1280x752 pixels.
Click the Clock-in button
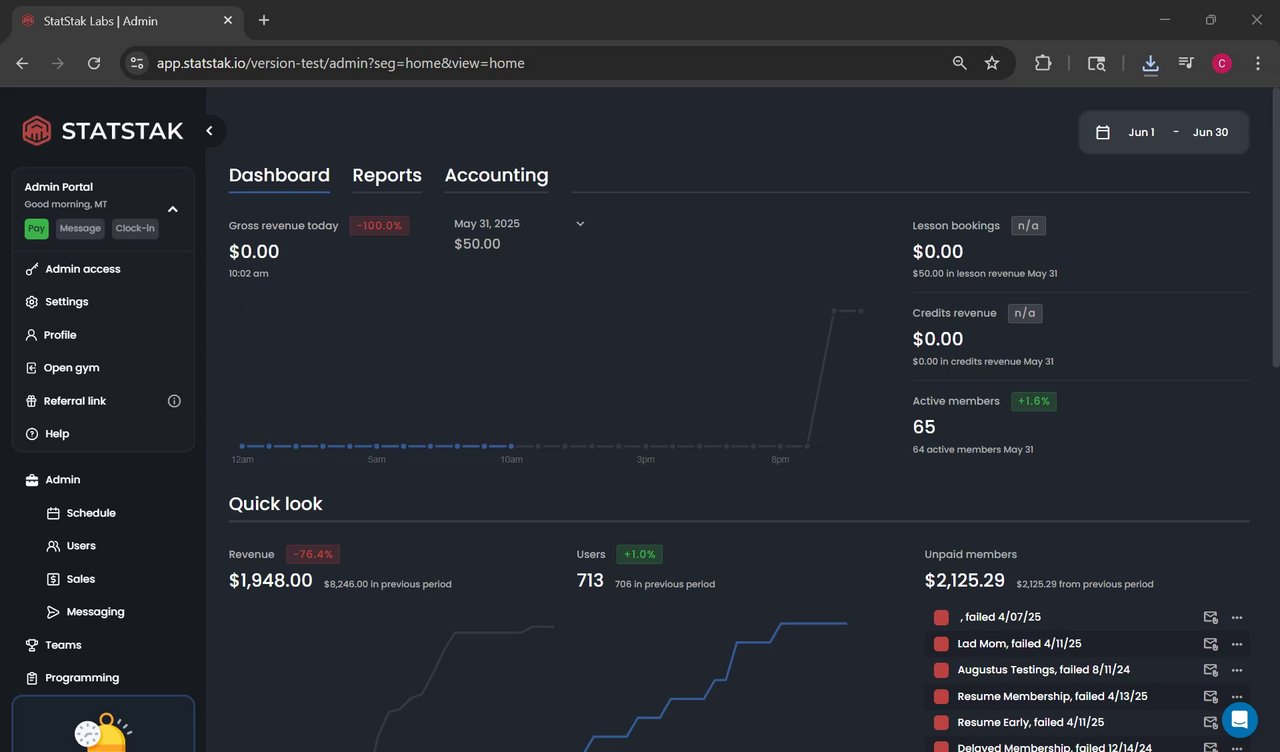pos(135,229)
